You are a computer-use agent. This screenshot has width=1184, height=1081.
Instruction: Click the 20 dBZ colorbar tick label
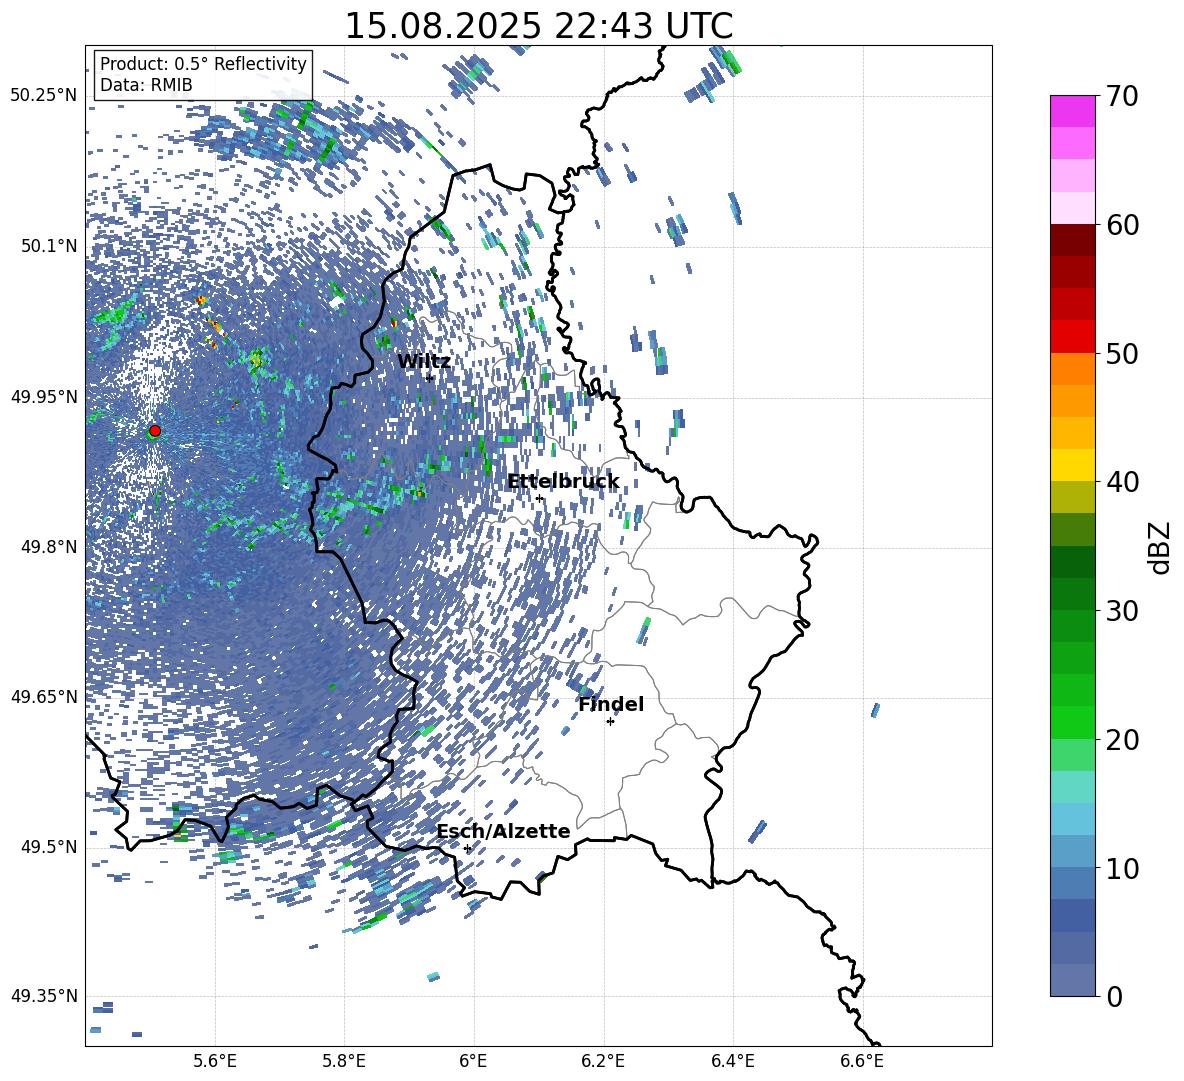(1122, 740)
